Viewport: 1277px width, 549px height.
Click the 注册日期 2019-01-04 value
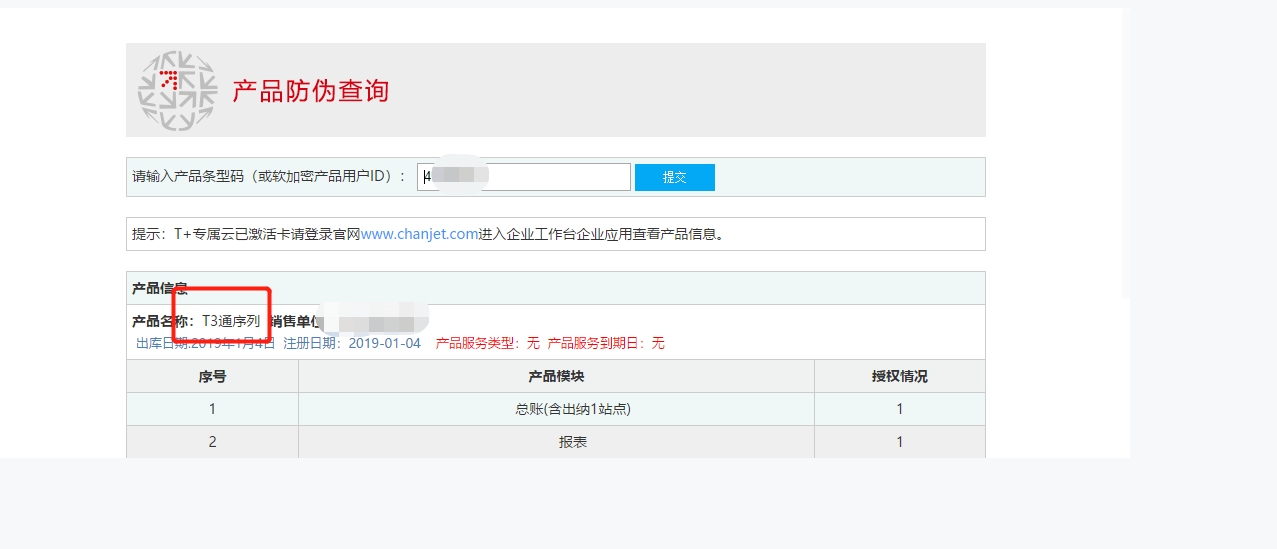[x=385, y=343]
